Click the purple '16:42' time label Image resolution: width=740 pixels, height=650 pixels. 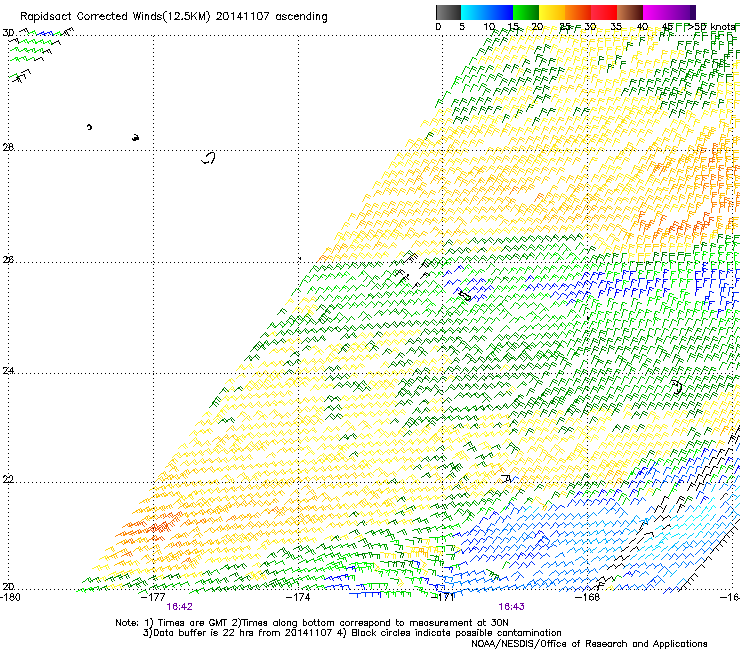coord(179,607)
